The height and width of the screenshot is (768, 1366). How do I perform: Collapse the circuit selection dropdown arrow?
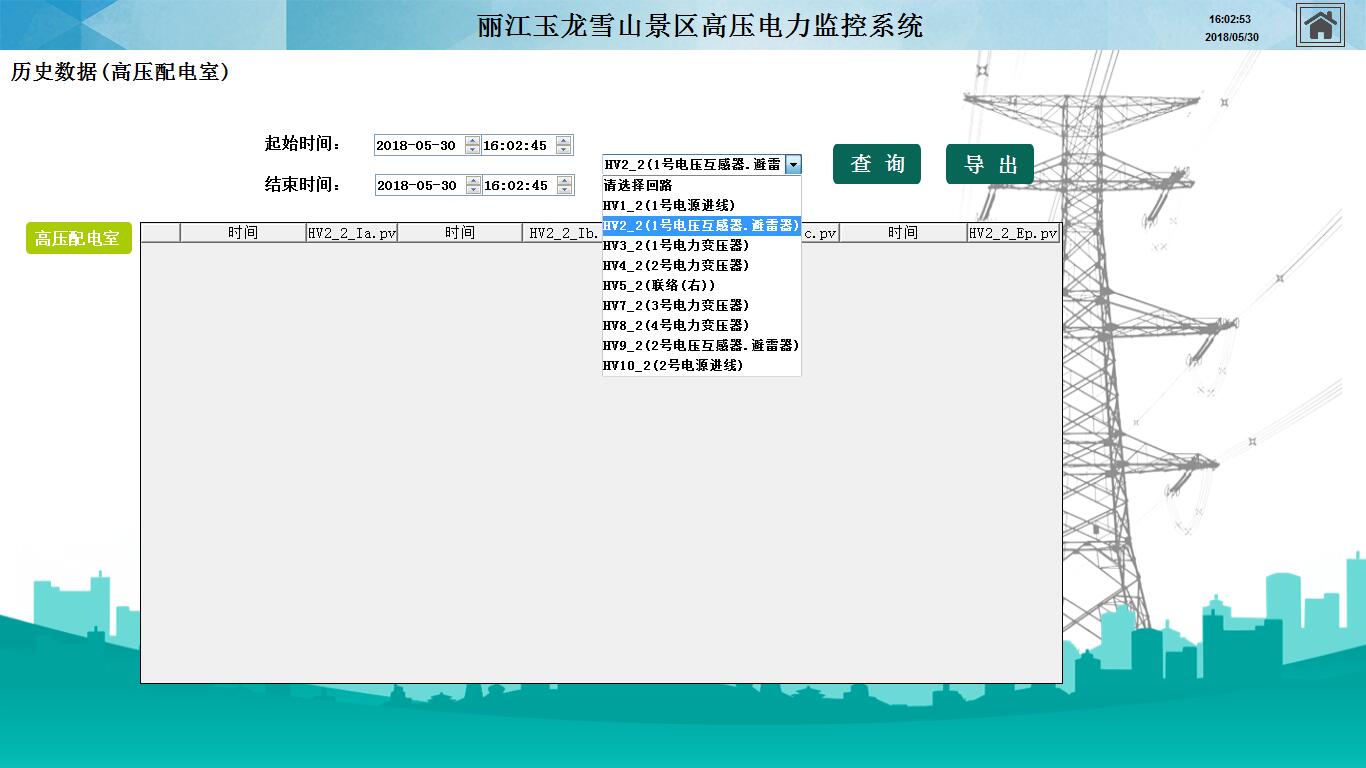pos(792,165)
